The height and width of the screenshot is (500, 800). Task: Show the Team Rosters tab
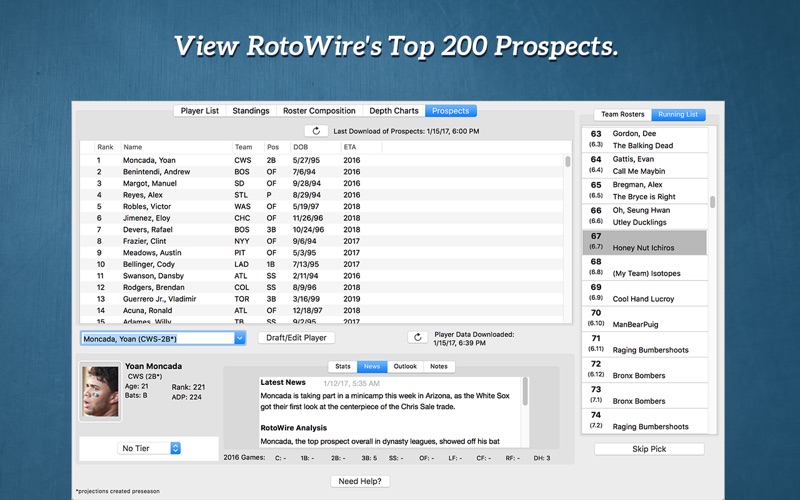coord(622,114)
